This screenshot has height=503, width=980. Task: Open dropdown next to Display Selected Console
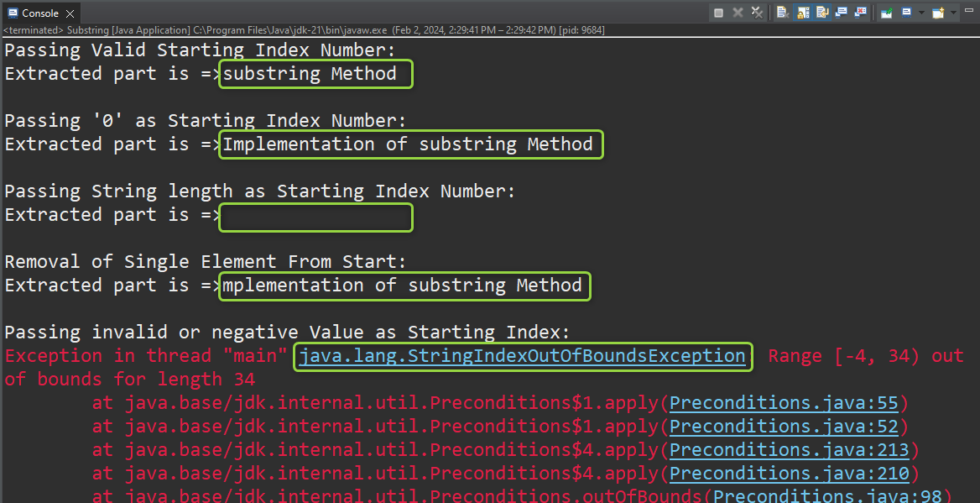point(921,12)
